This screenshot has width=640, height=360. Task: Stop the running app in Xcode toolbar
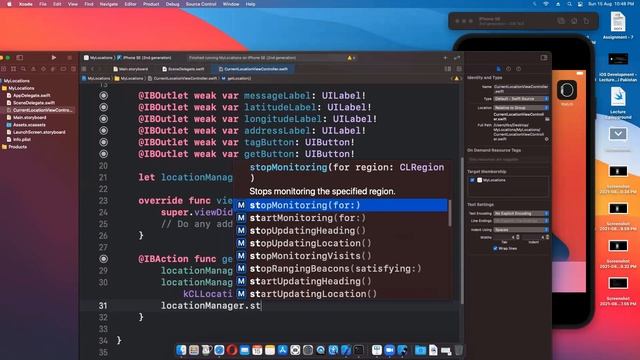click(x=69, y=58)
